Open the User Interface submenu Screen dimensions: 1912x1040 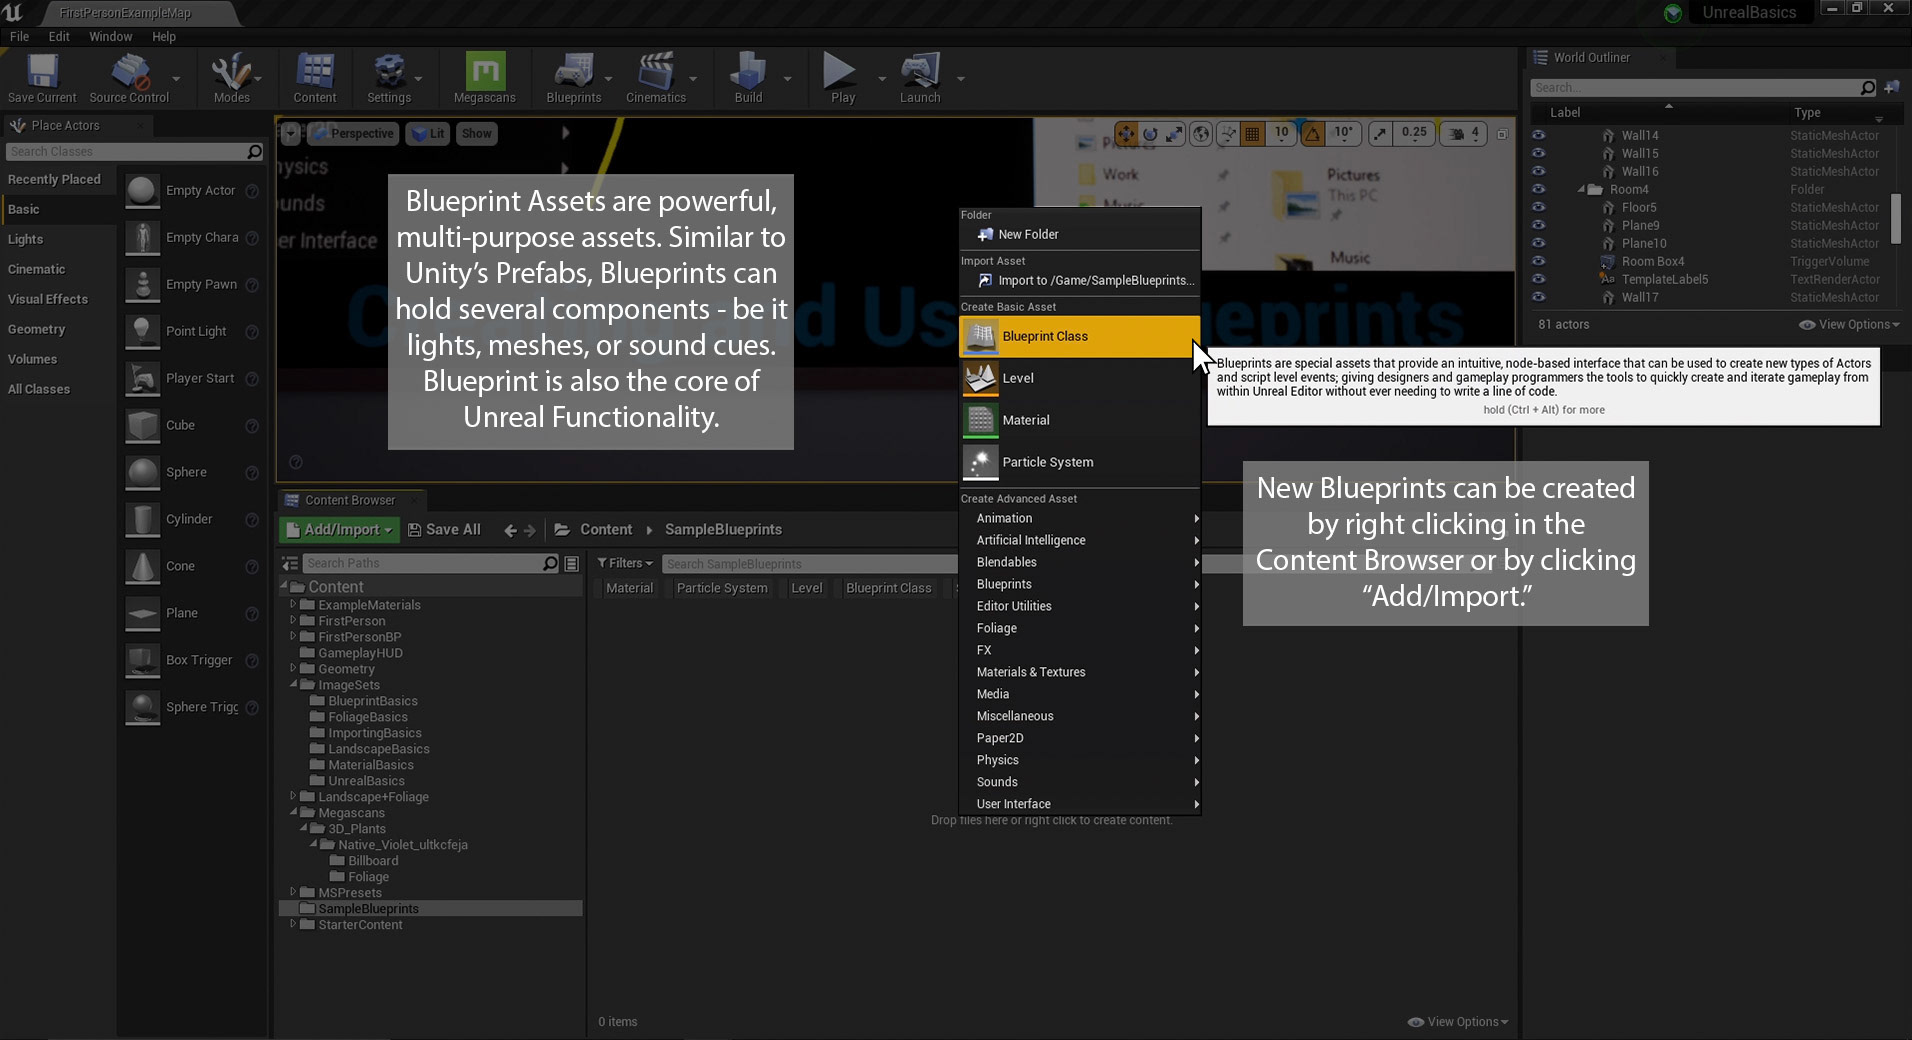[1080, 804]
